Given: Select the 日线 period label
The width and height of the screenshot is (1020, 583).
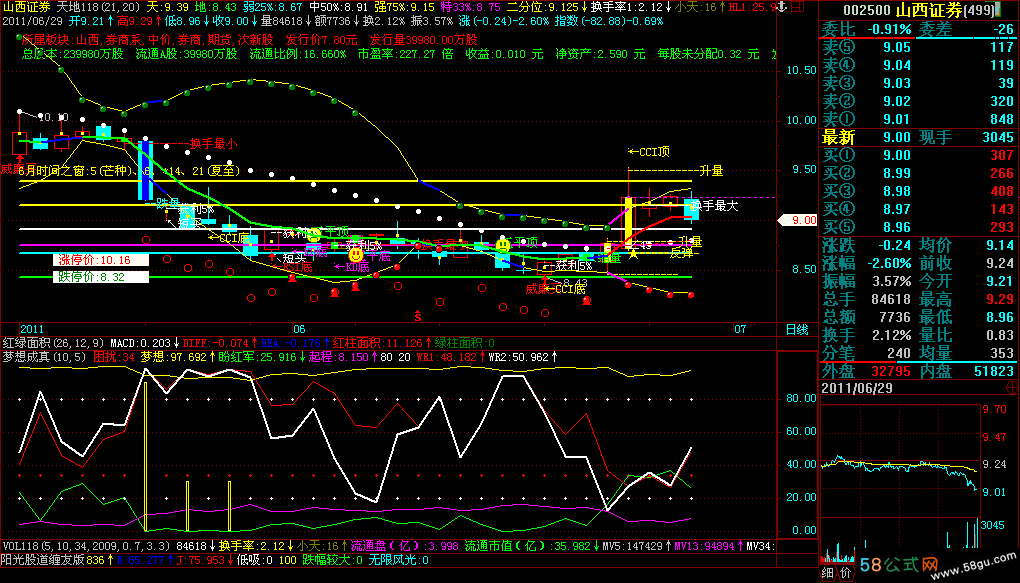Looking at the screenshot, I should coord(797,329).
